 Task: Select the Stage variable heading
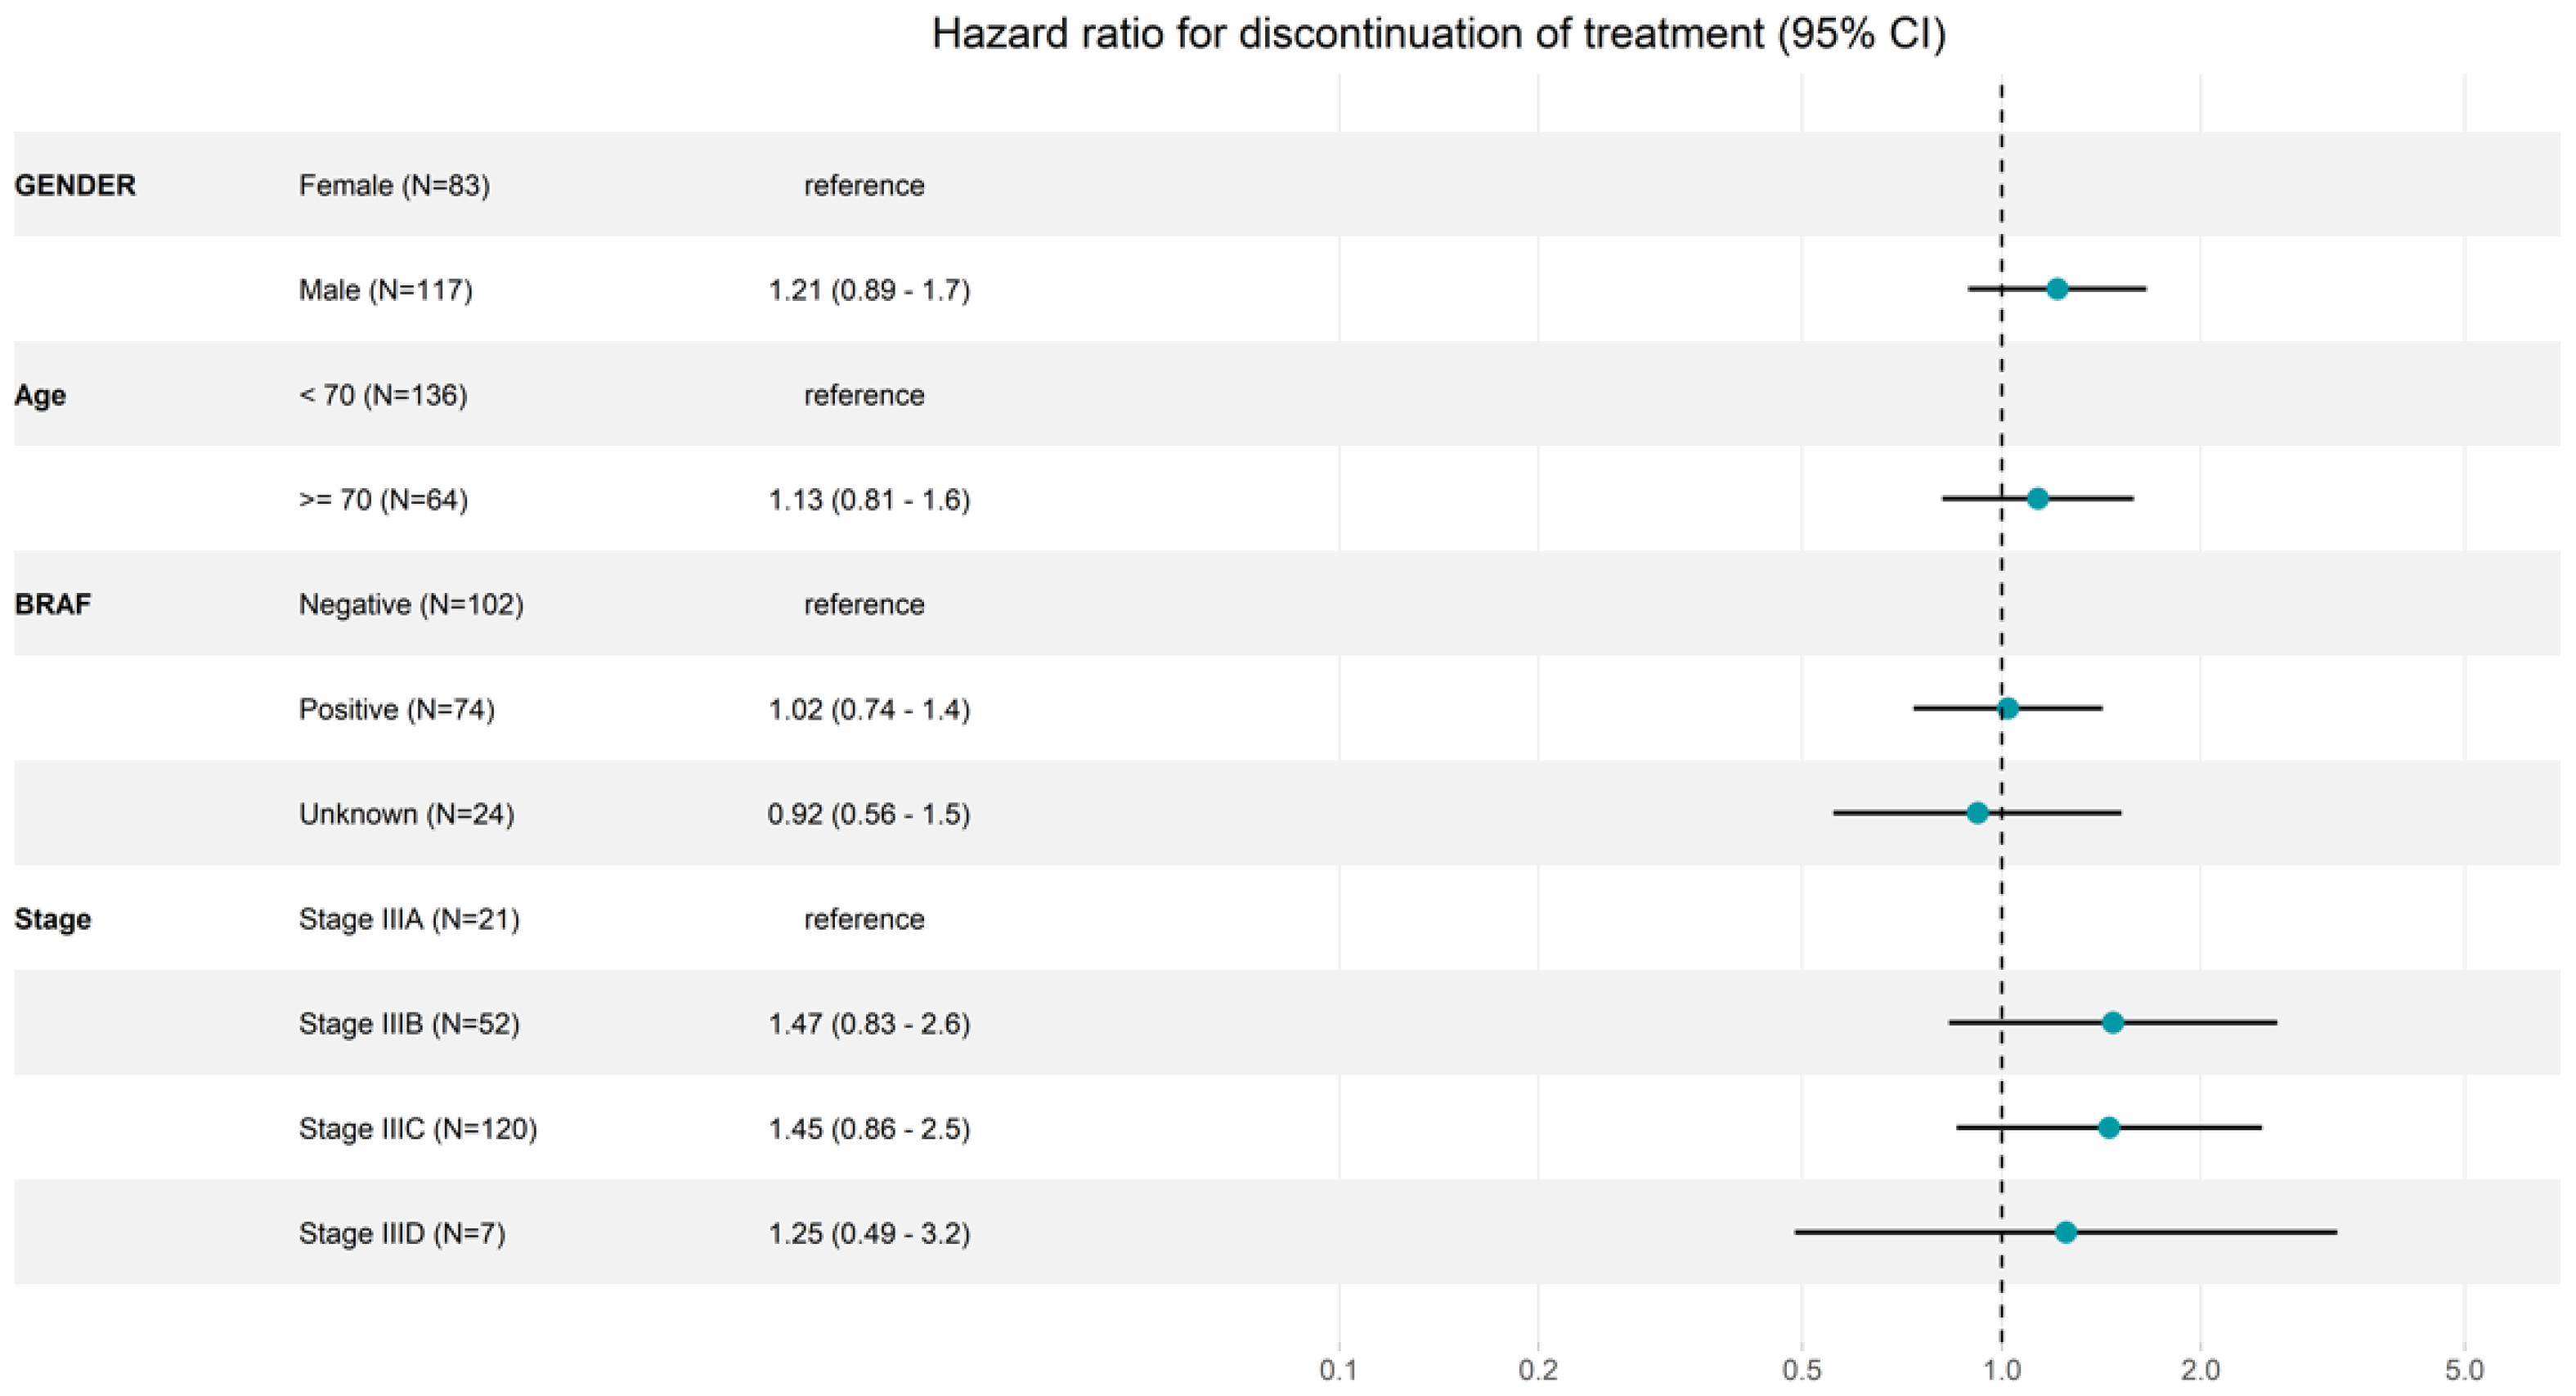pos(52,919)
